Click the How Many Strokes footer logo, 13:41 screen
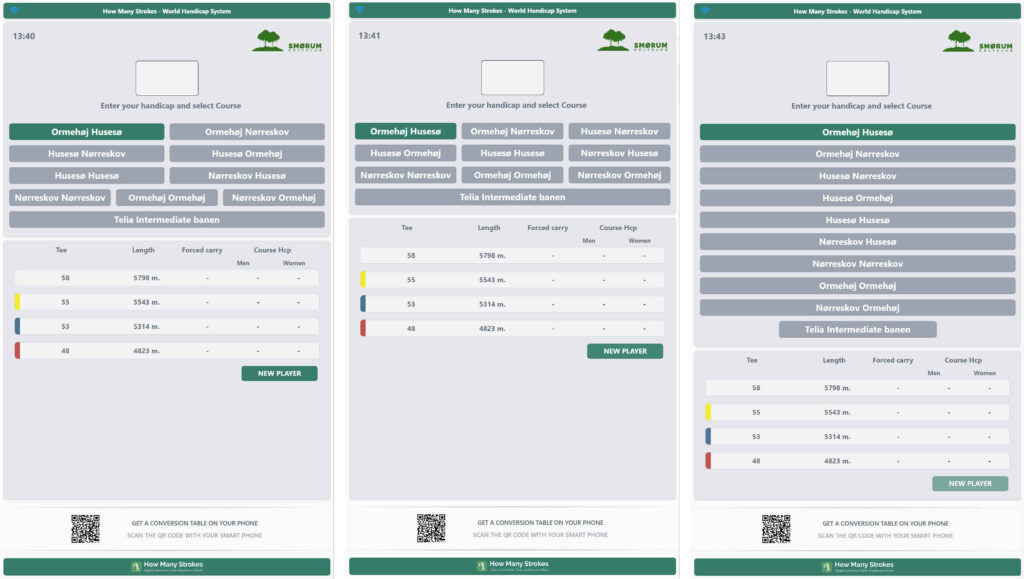 [x=513, y=565]
